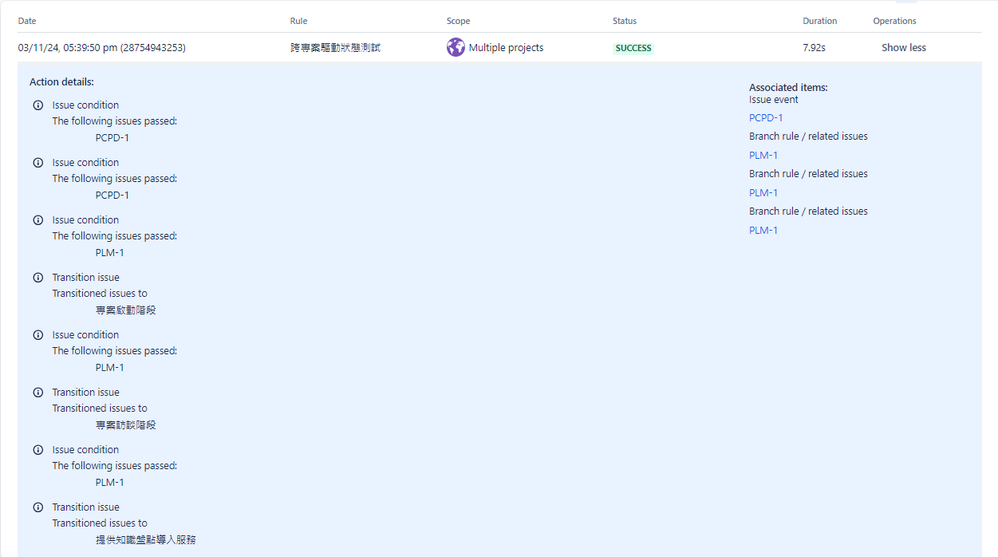
Task: Click info icon of Issue condition above 專案訪談階段 transition
Action: point(38,335)
